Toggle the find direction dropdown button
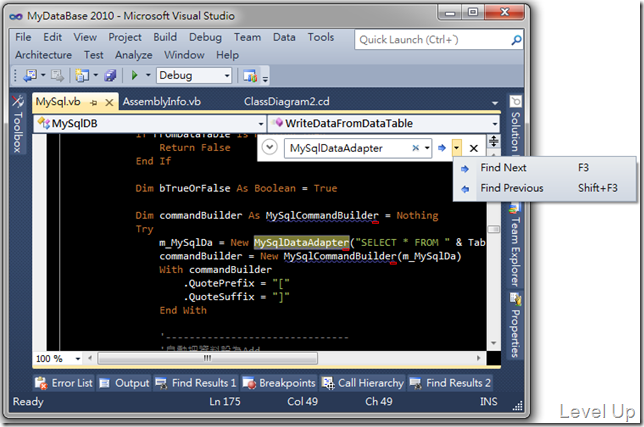 tap(457, 147)
